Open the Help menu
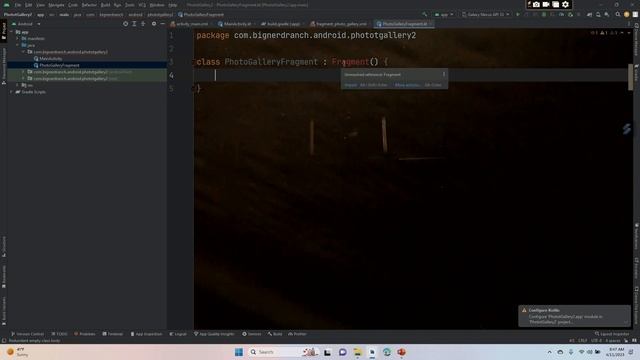Viewport: 640px width, 360px height. click(x=173, y=5)
